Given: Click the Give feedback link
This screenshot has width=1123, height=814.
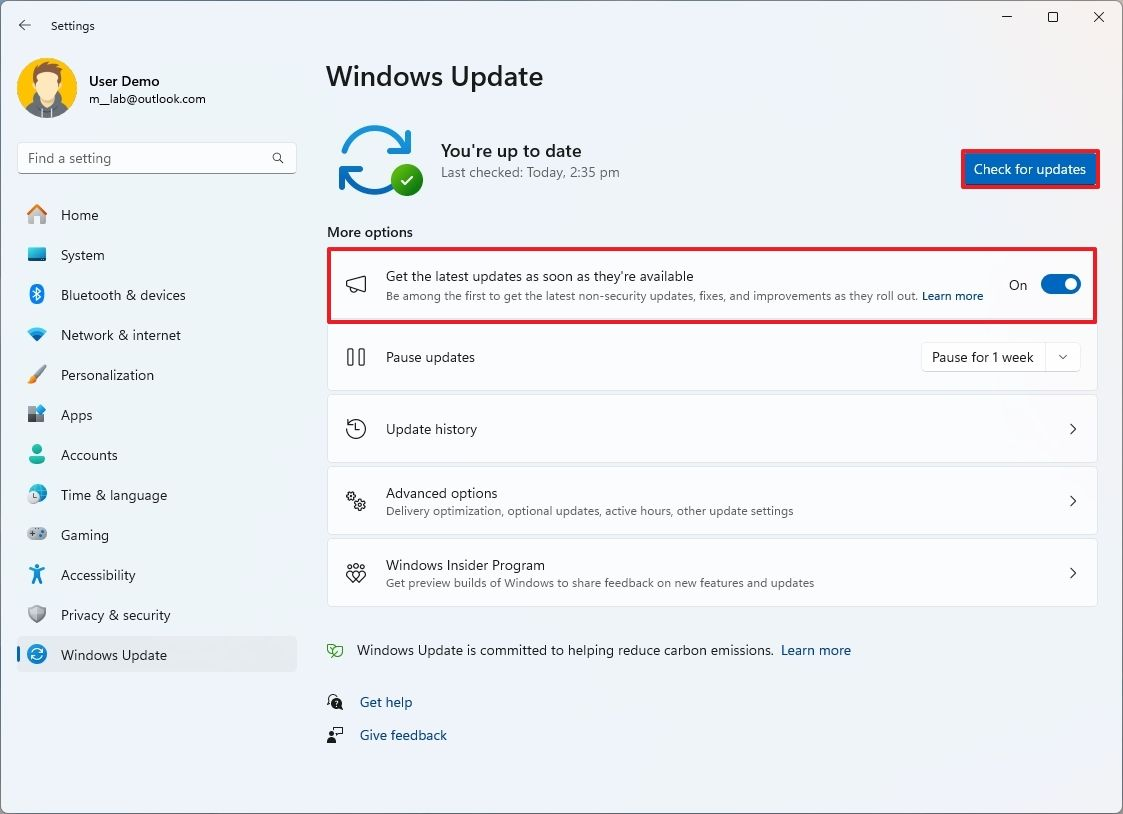Looking at the screenshot, I should pos(403,735).
